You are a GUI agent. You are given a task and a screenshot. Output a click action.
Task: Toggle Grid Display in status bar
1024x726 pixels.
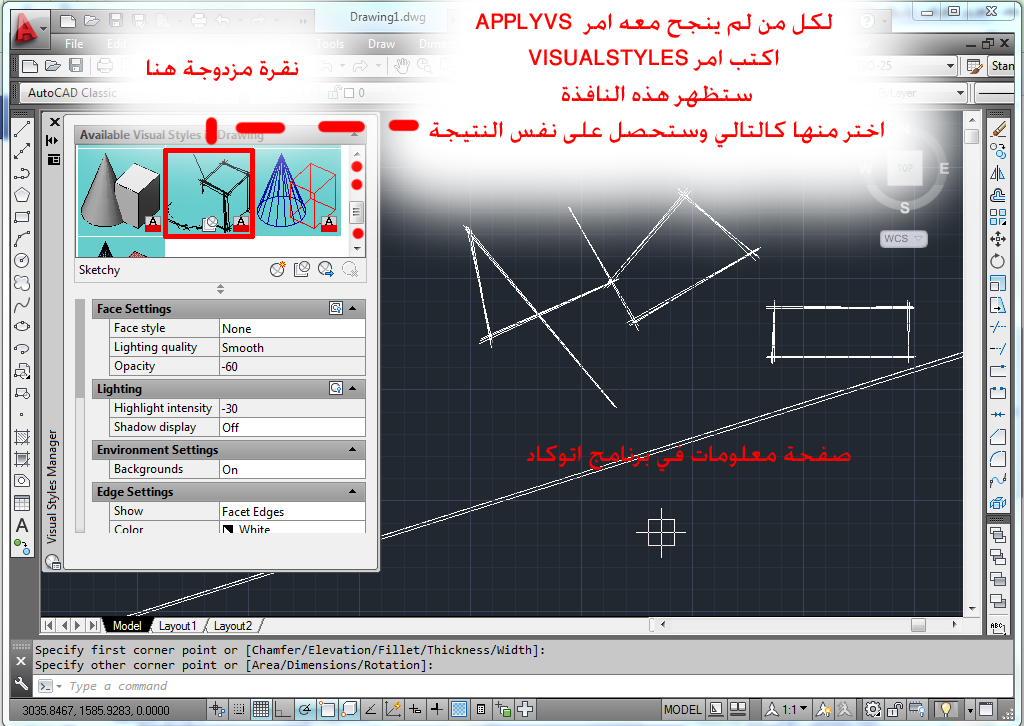click(261, 709)
